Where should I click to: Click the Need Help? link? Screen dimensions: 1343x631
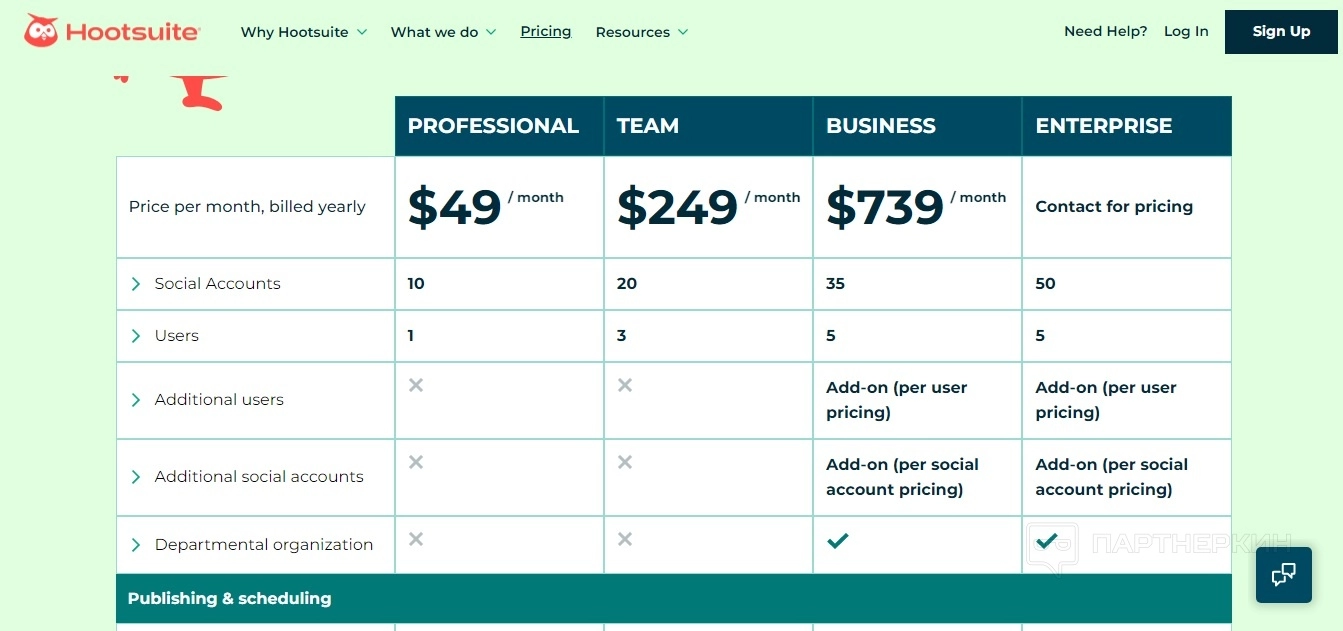[x=1105, y=32]
